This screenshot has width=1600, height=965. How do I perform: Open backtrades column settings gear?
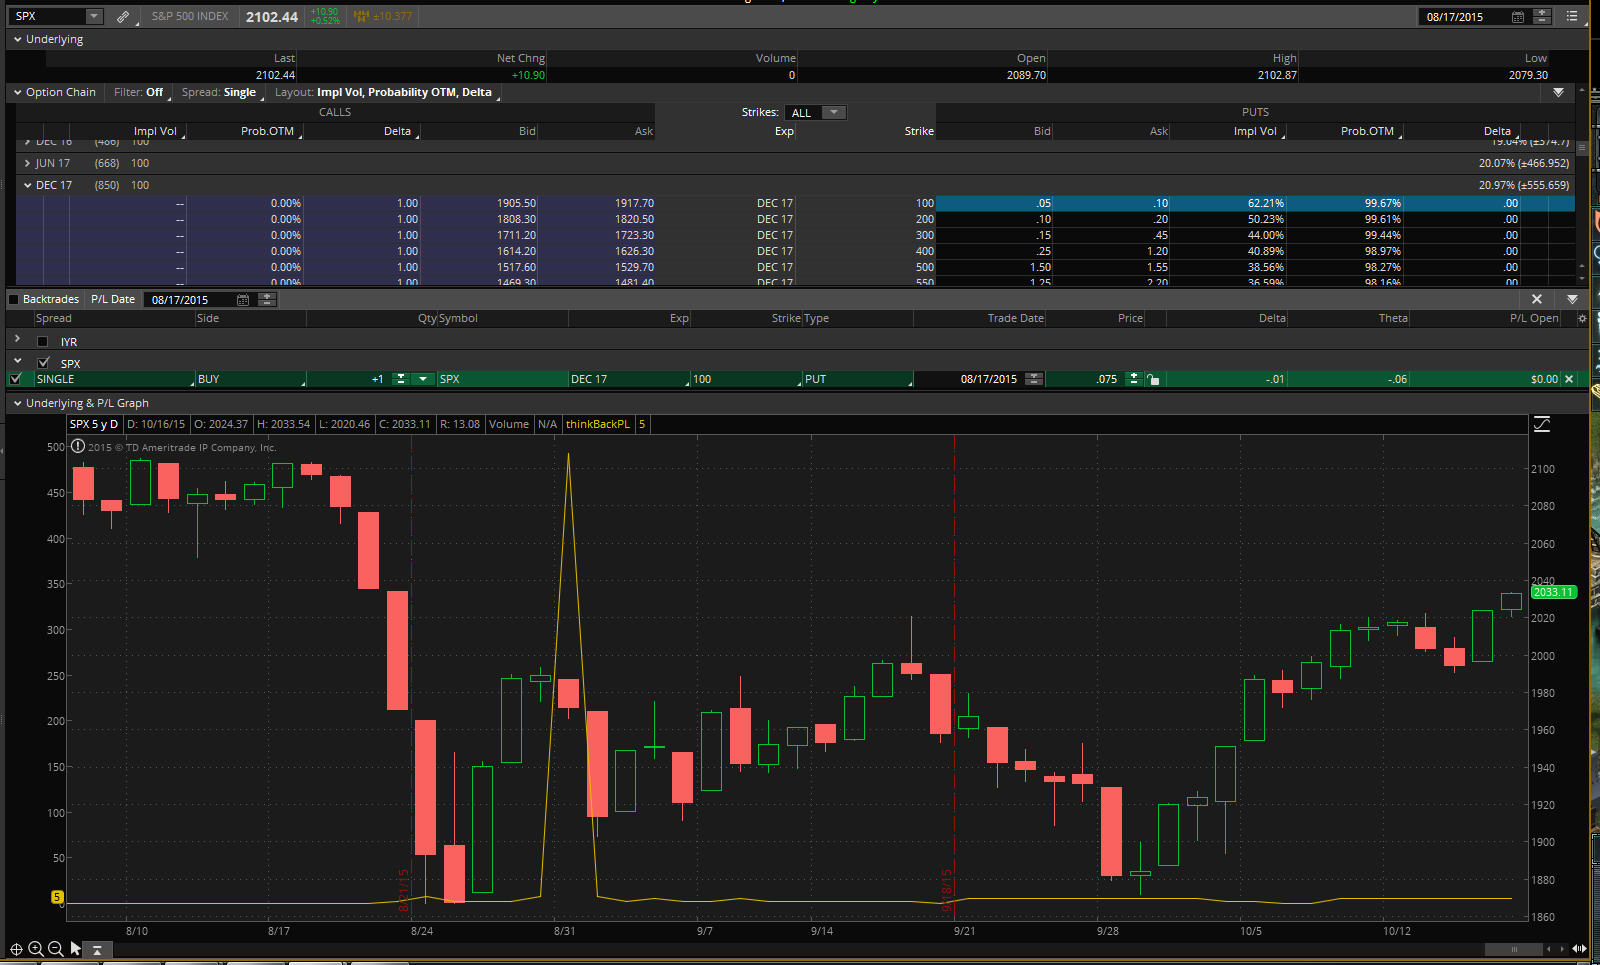pos(1582,318)
